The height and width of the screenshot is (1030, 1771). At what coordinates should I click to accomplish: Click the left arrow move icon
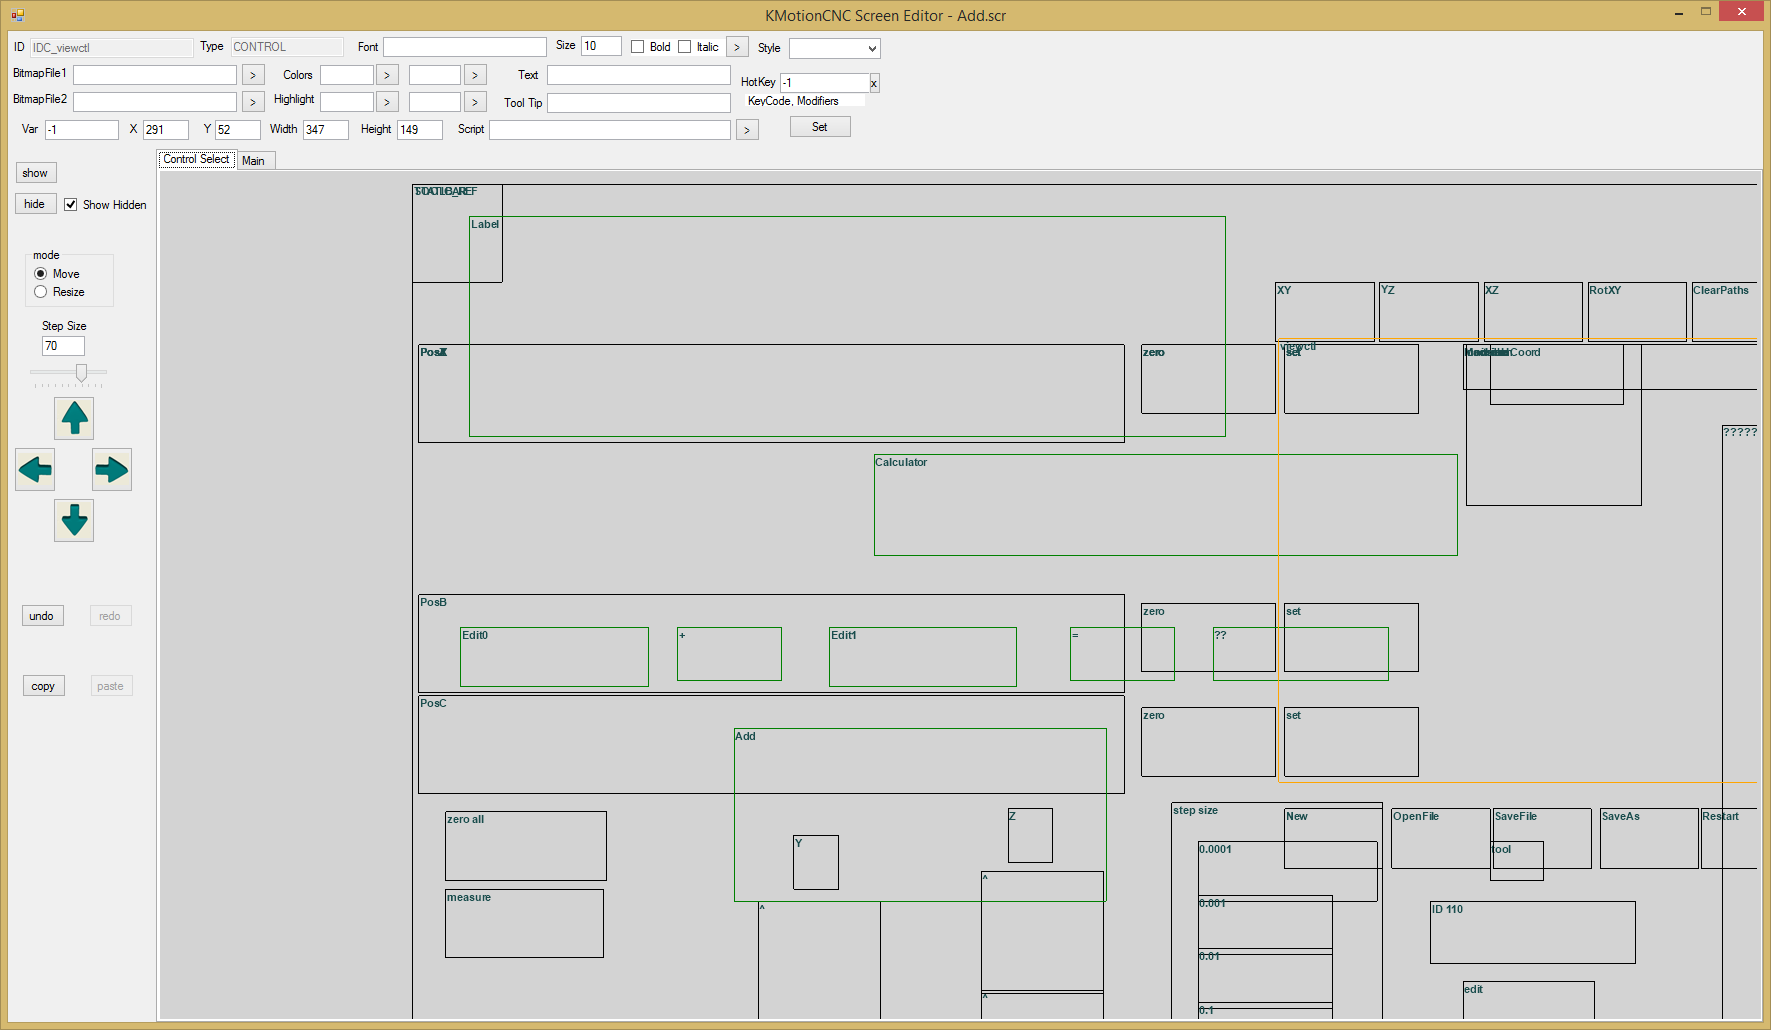click(35, 469)
